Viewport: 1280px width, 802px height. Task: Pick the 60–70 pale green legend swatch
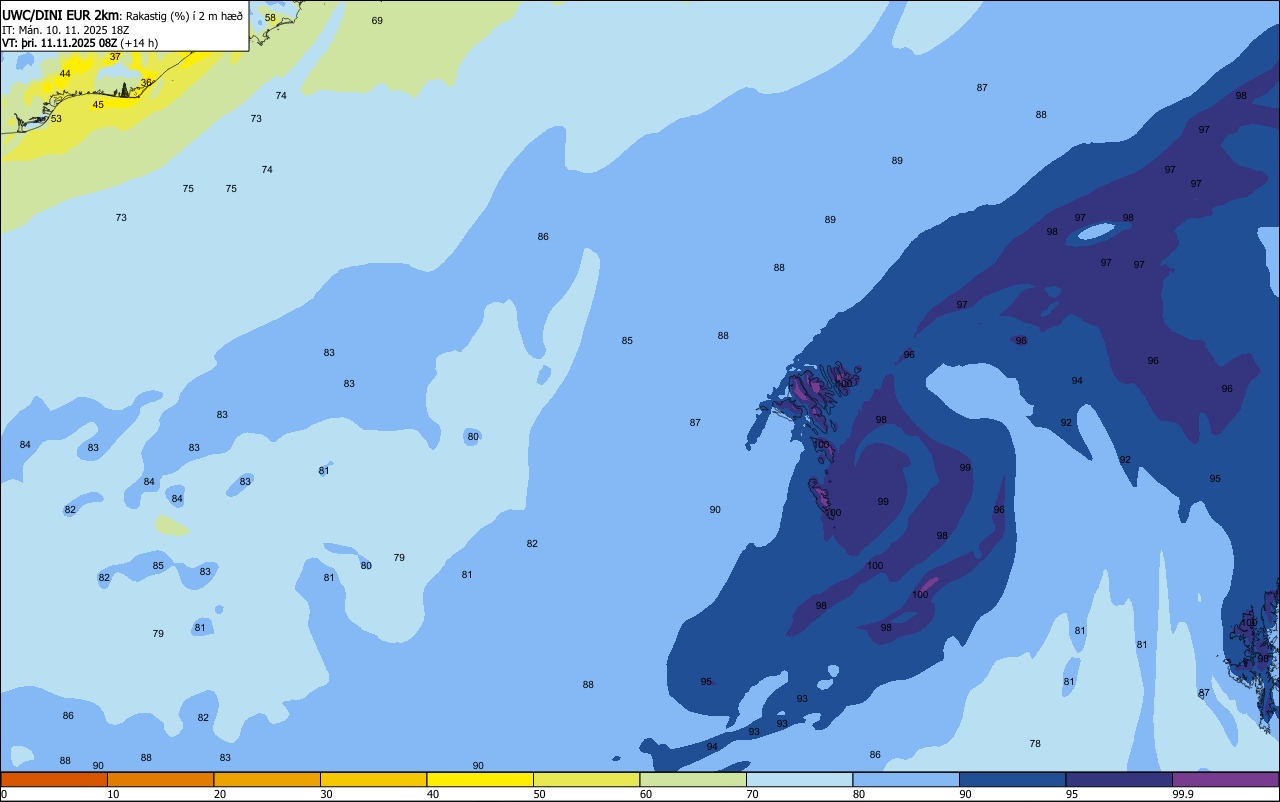693,779
